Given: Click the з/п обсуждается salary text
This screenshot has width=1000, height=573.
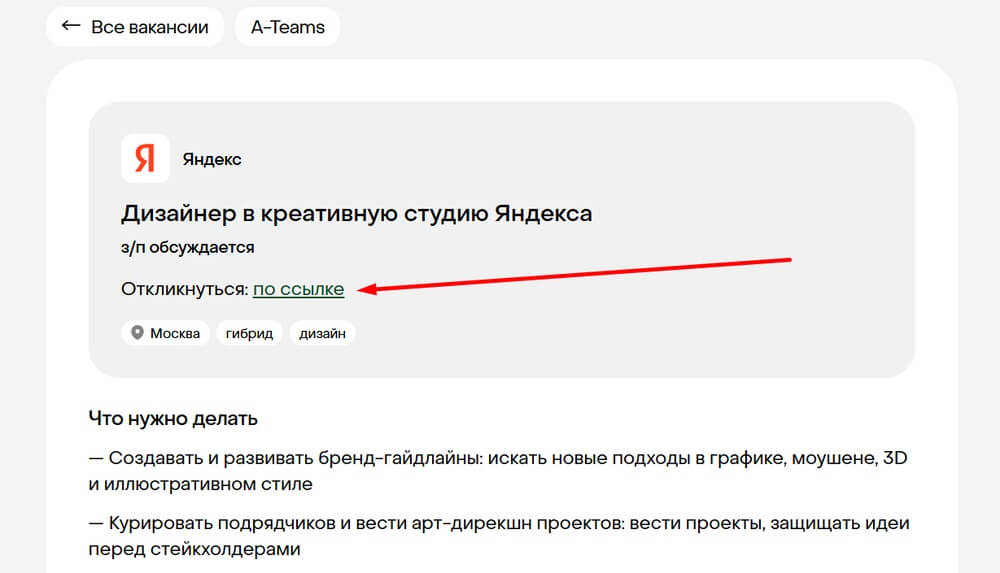Looking at the screenshot, I should click(x=188, y=248).
